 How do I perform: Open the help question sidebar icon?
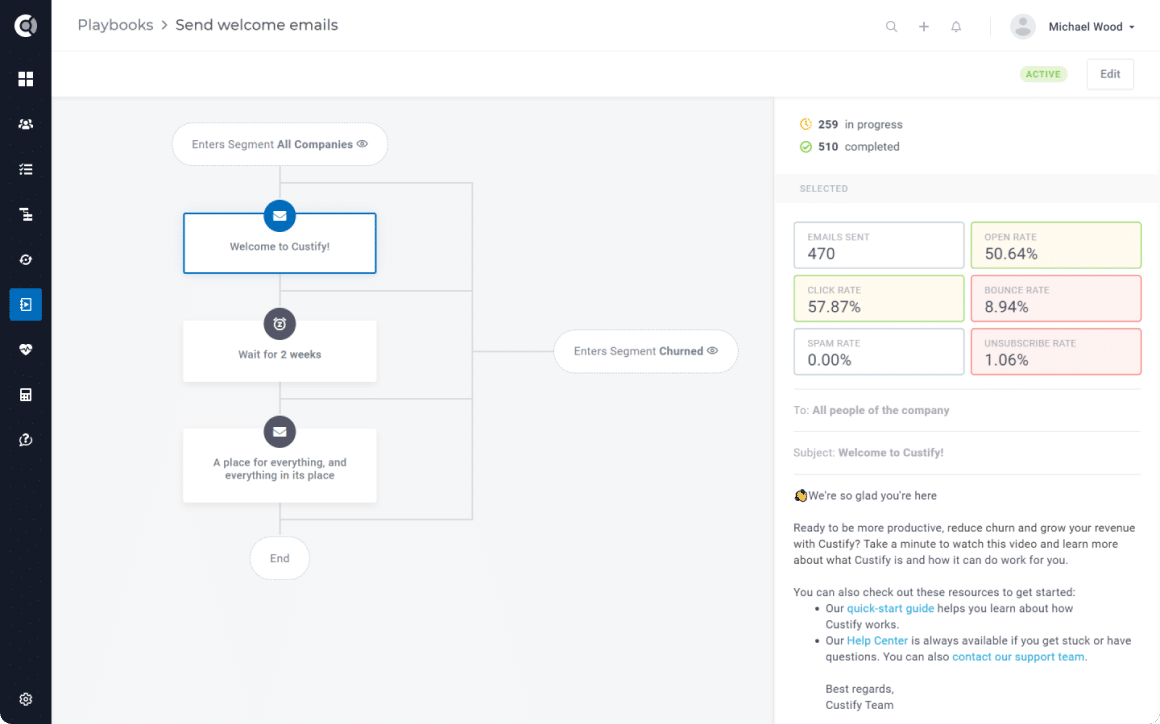[26, 440]
